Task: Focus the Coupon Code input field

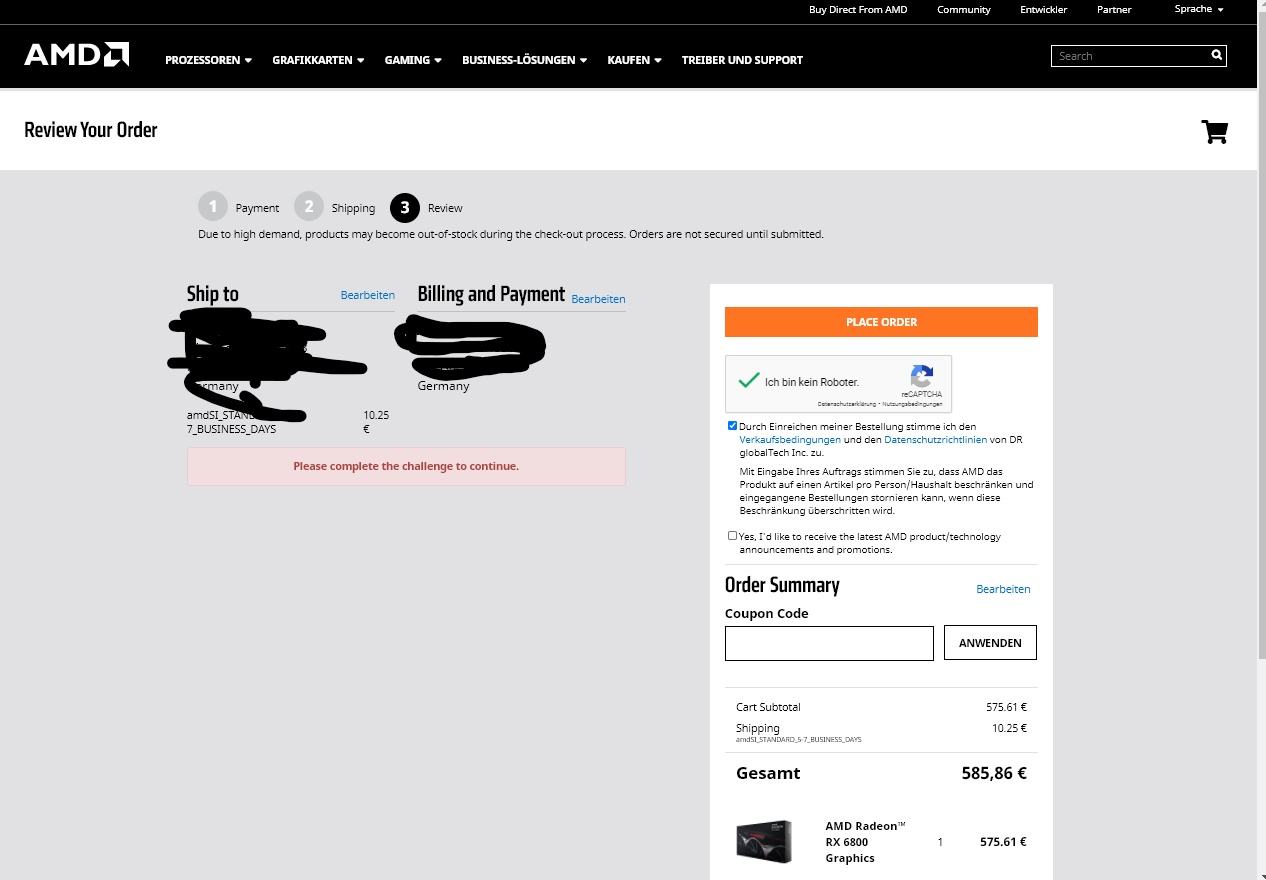Action: coord(829,643)
